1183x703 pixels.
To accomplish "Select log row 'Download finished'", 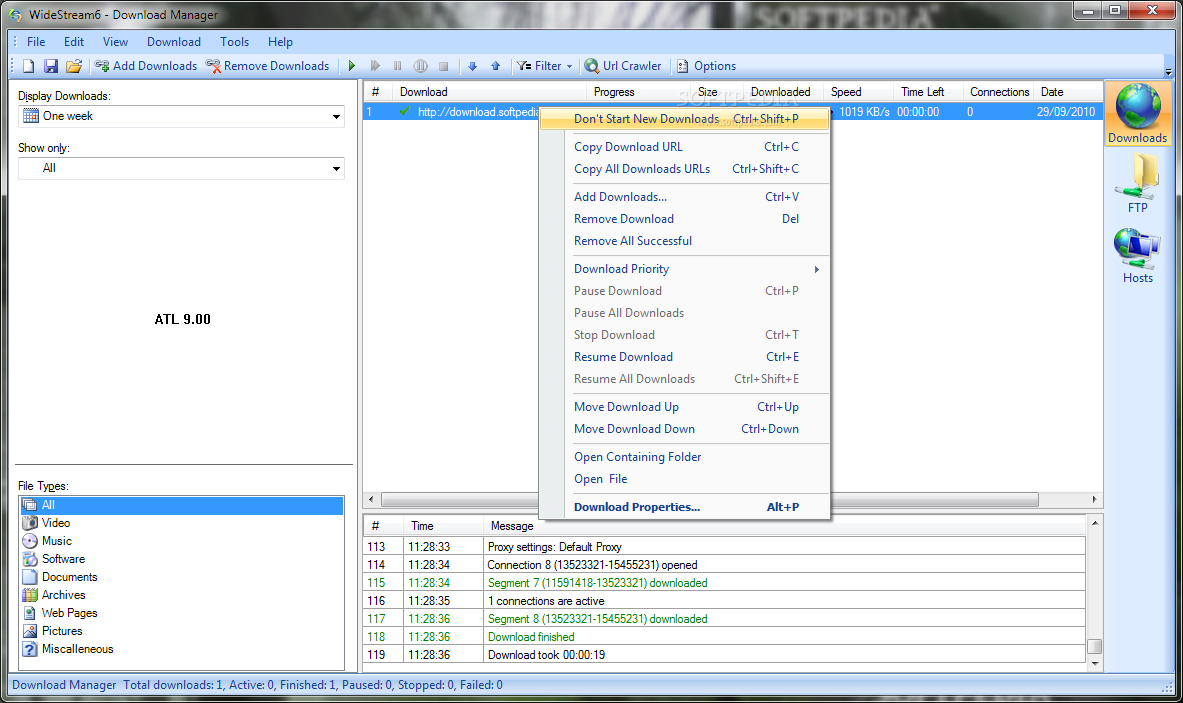I will pos(724,637).
